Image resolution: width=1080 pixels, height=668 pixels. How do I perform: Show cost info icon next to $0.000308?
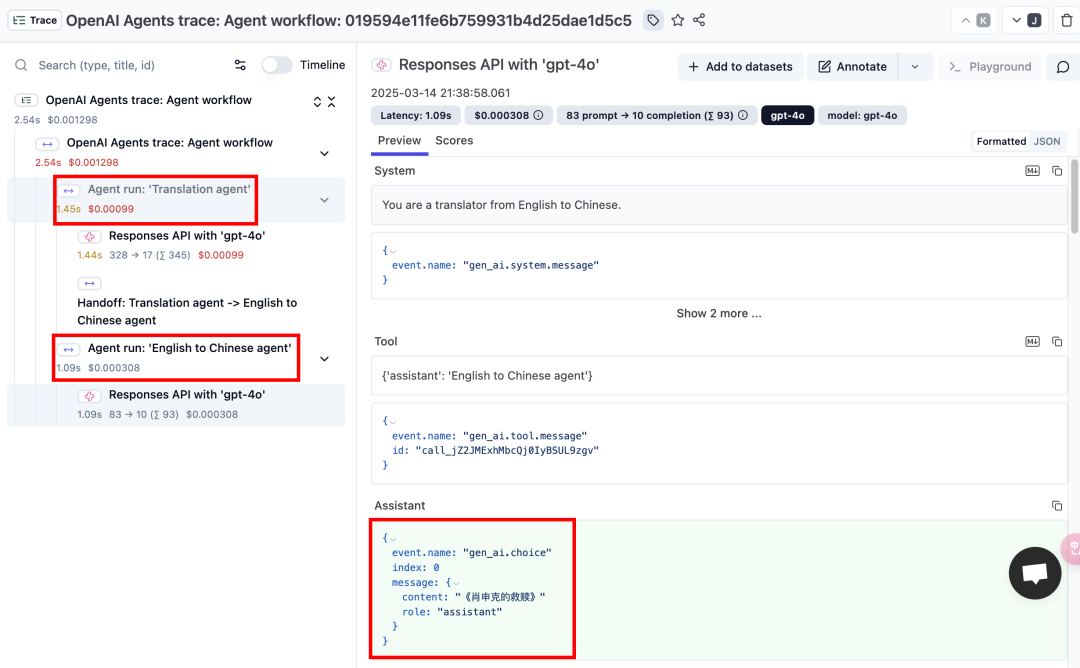click(539, 115)
